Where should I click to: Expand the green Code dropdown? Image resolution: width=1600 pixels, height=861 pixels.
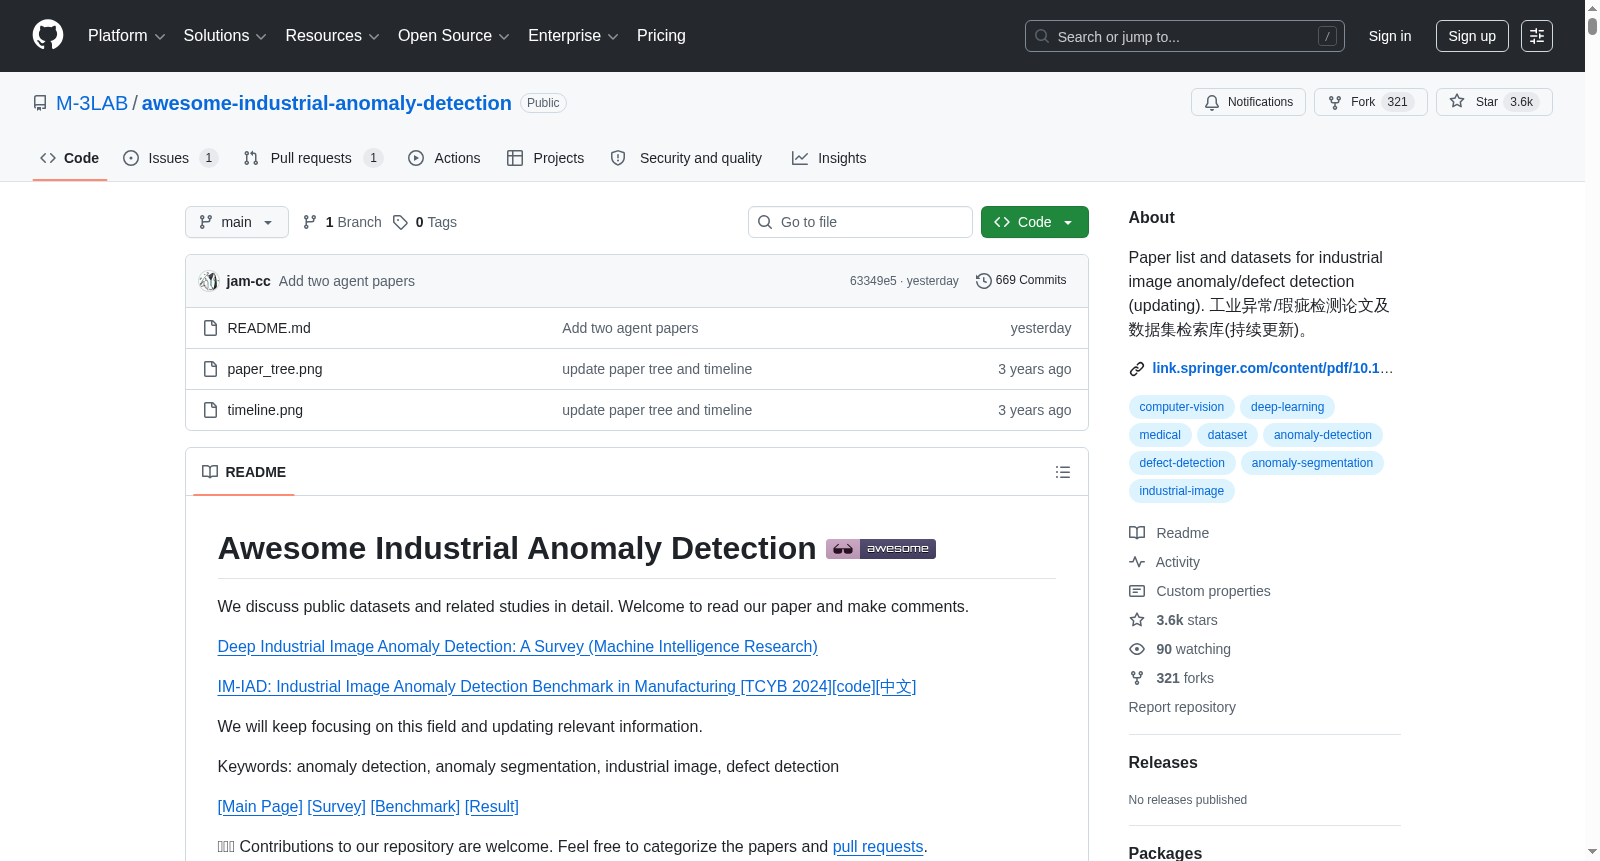(1034, 222)
